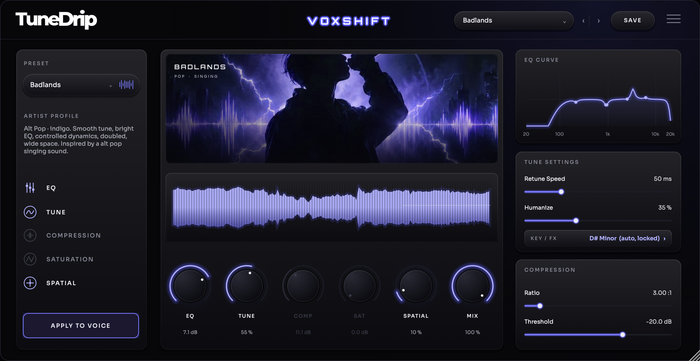Screen dimensions: 700x361
Task: Click the artist profile description text
Action: pos(79,140)
